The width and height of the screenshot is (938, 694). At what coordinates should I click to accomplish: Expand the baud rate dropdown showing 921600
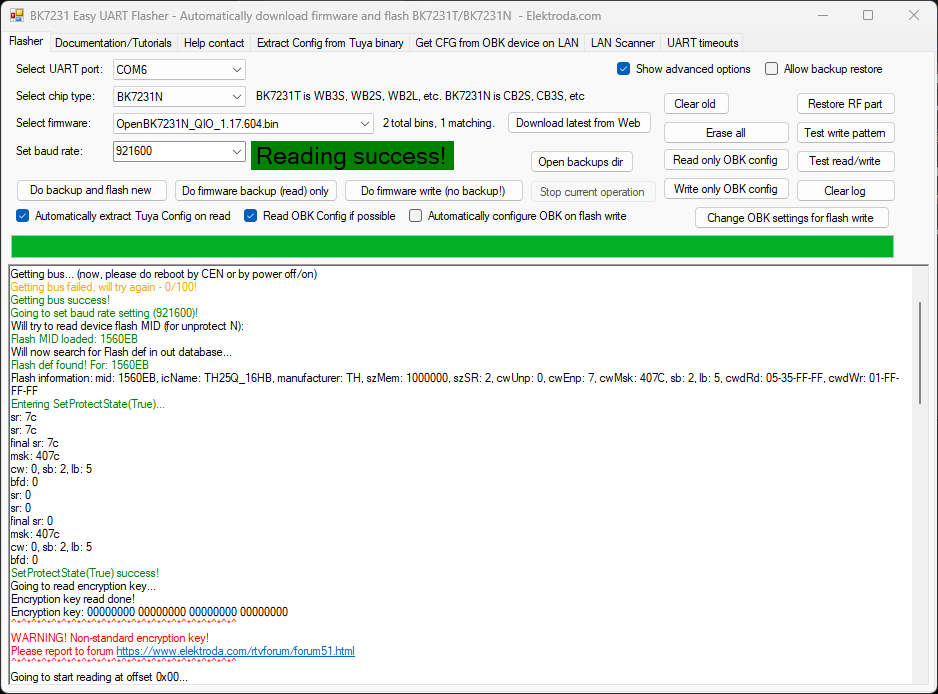coord(179,151)
